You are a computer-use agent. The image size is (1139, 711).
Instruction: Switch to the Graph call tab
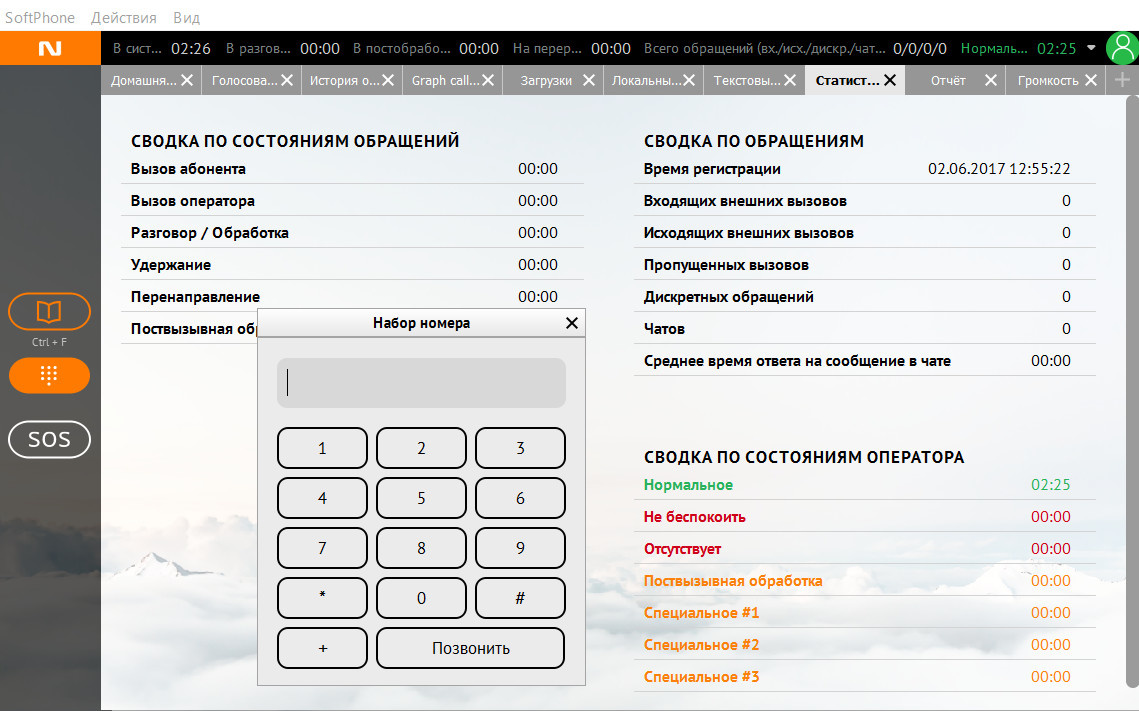[x=445, y=81]
